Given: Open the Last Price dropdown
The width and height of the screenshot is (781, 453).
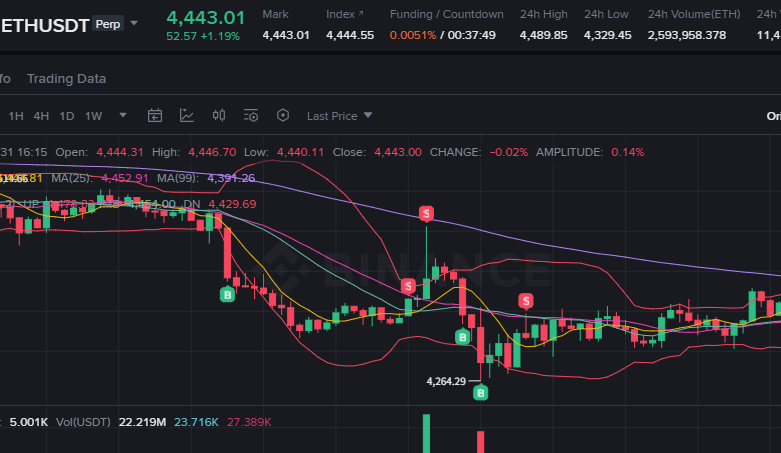Looking at the screenshot, I should point(339,116).
